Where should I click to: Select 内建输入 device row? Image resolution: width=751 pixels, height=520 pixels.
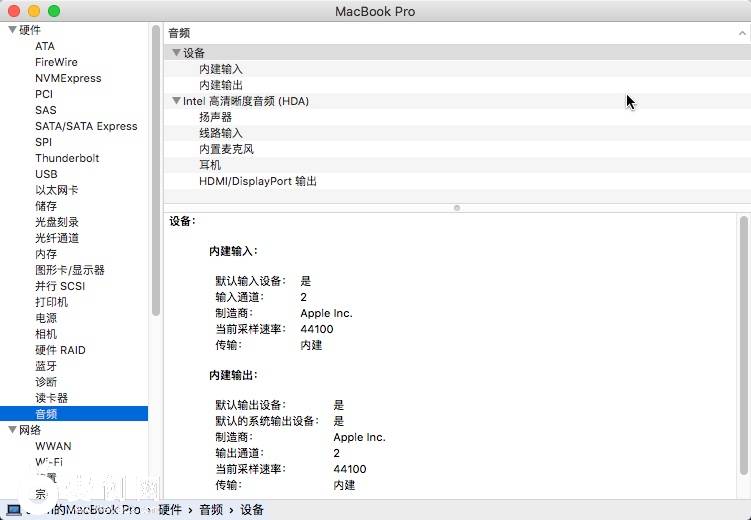220,69
